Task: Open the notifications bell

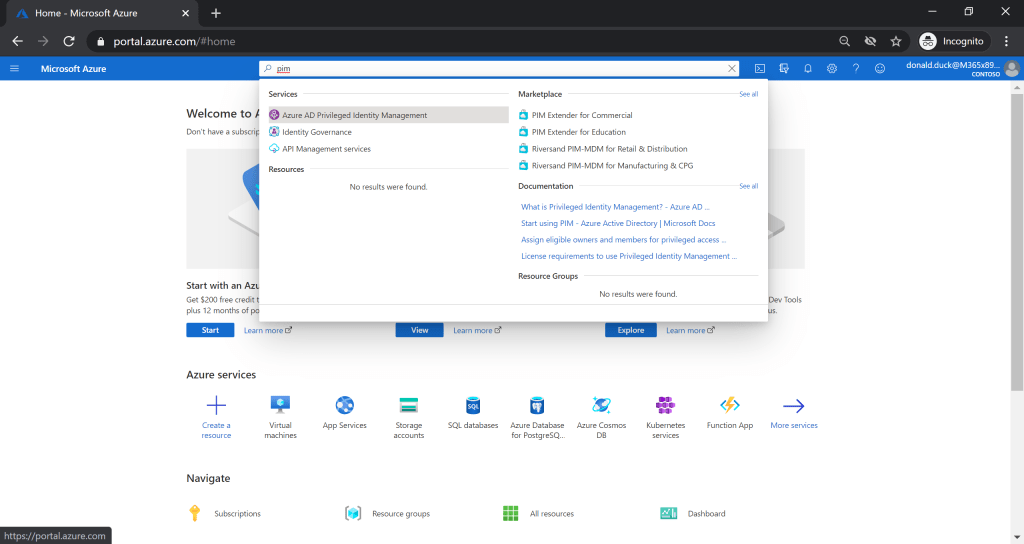Action: (x=807, y=68)
